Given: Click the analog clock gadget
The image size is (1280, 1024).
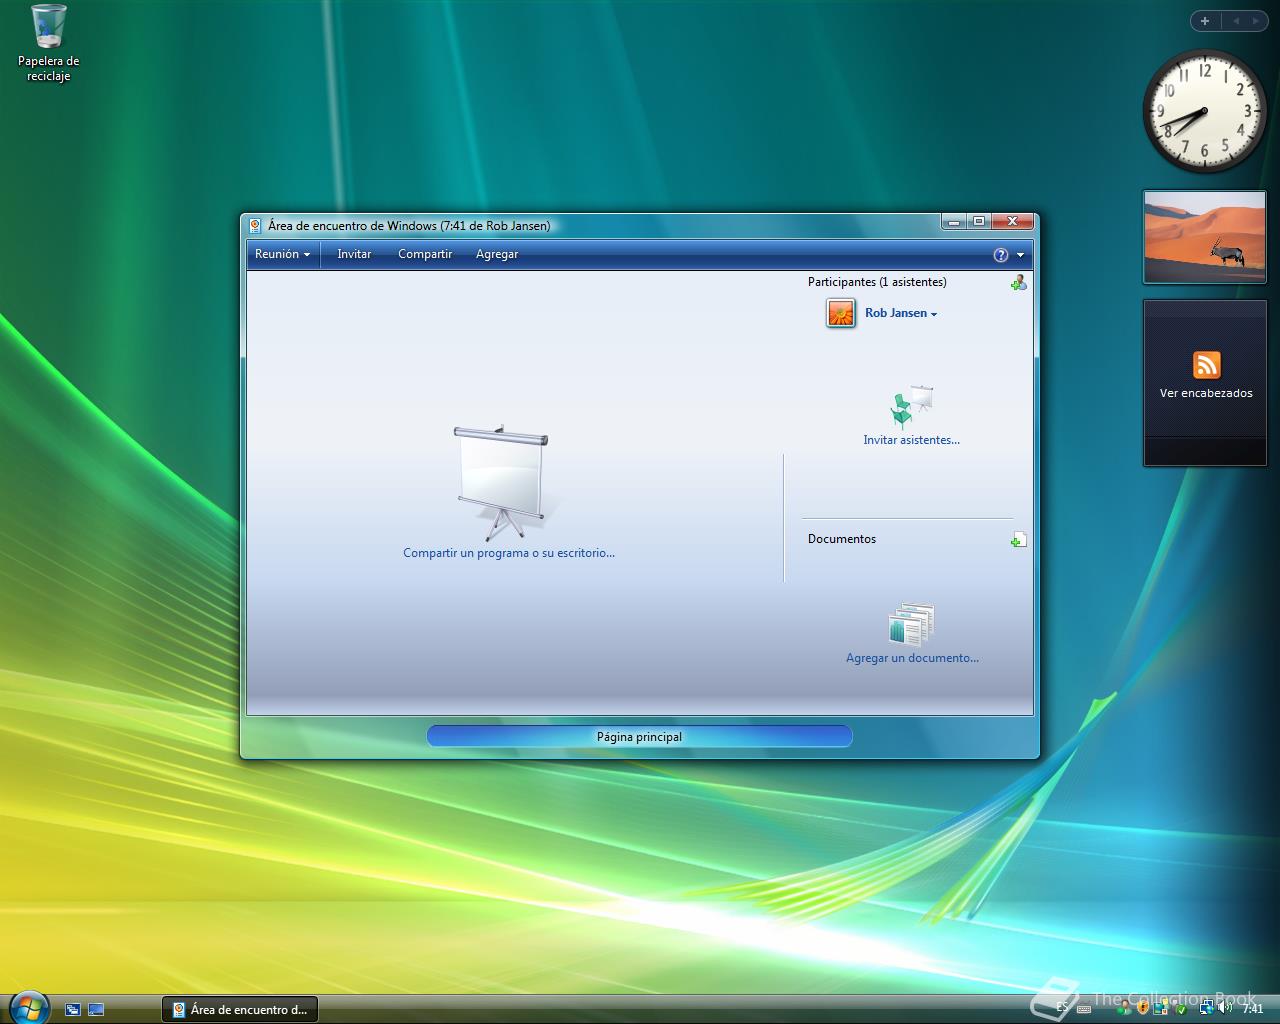Looking at the screenshot, I should click(x=1204, y=111).
